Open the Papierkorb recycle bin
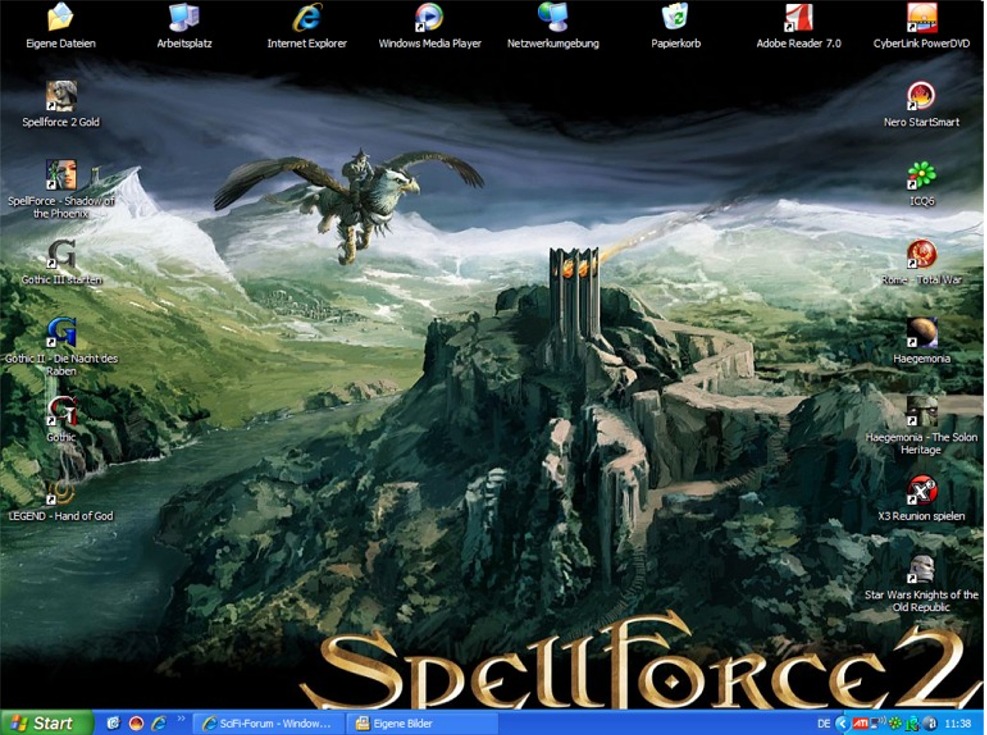Image resolution: width=987 pixels, height=735 pixels. click(x=675, y=17)
